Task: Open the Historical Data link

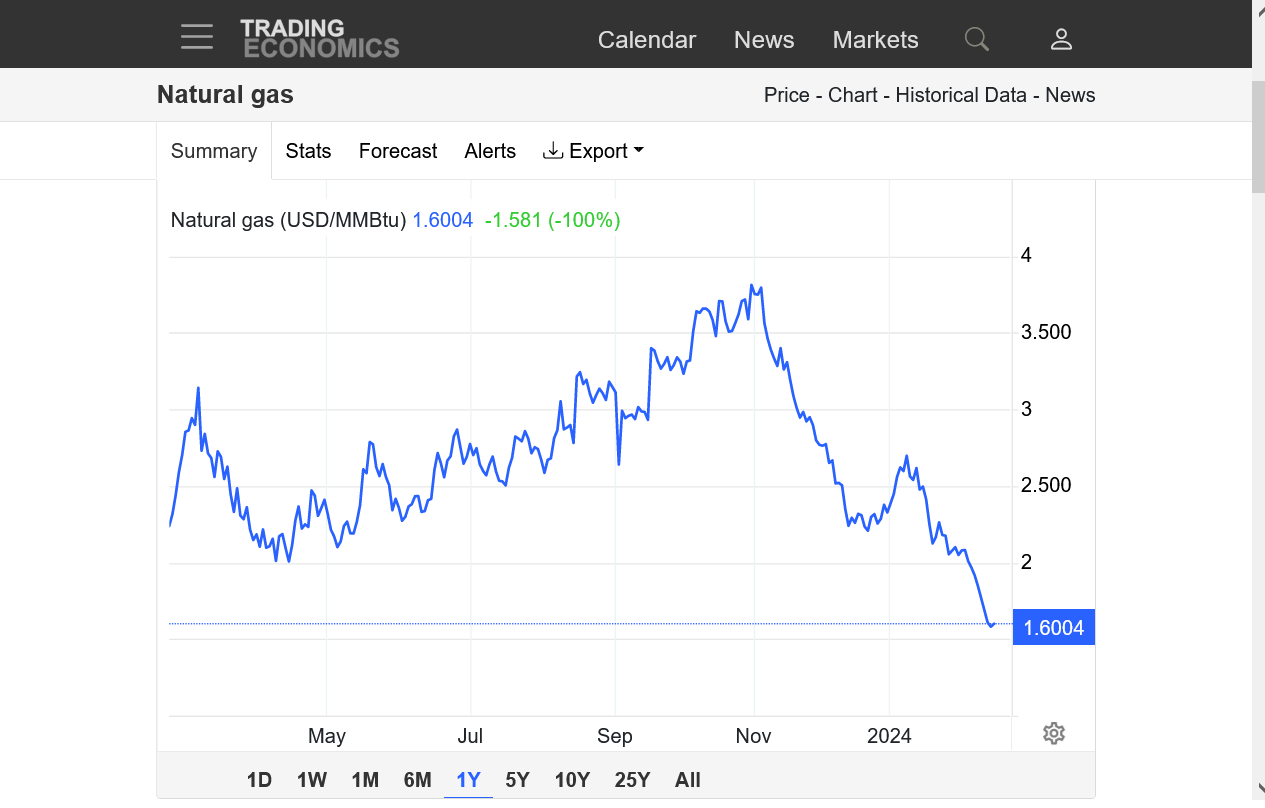Action: pyautogui.click(x=961, y=95)
